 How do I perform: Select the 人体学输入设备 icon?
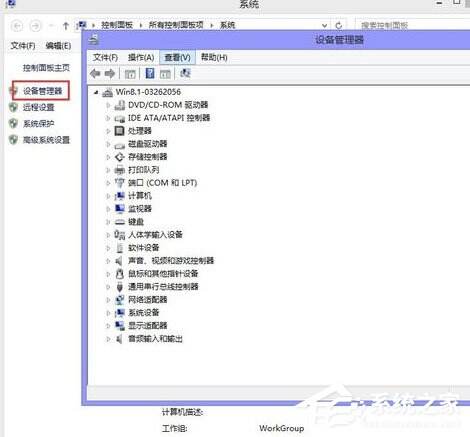click(119, 235)
